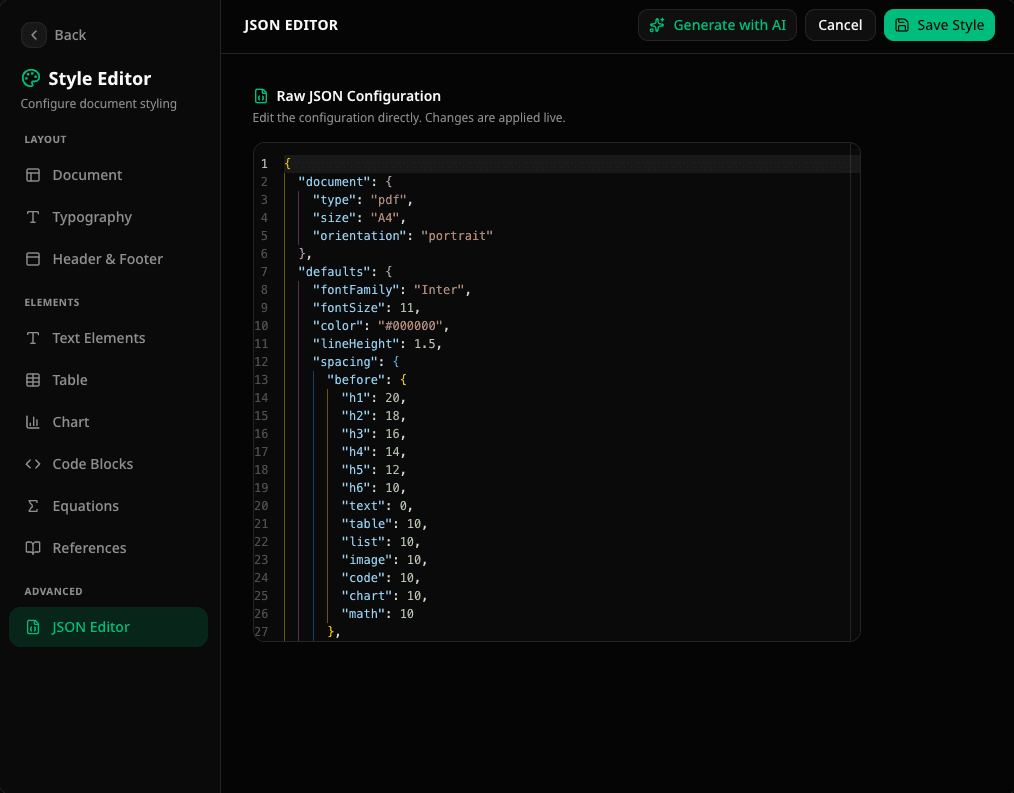
Task: Click the sparkle icon on Generate with AI
Action: pyautogui.click(x=657, y=25)
